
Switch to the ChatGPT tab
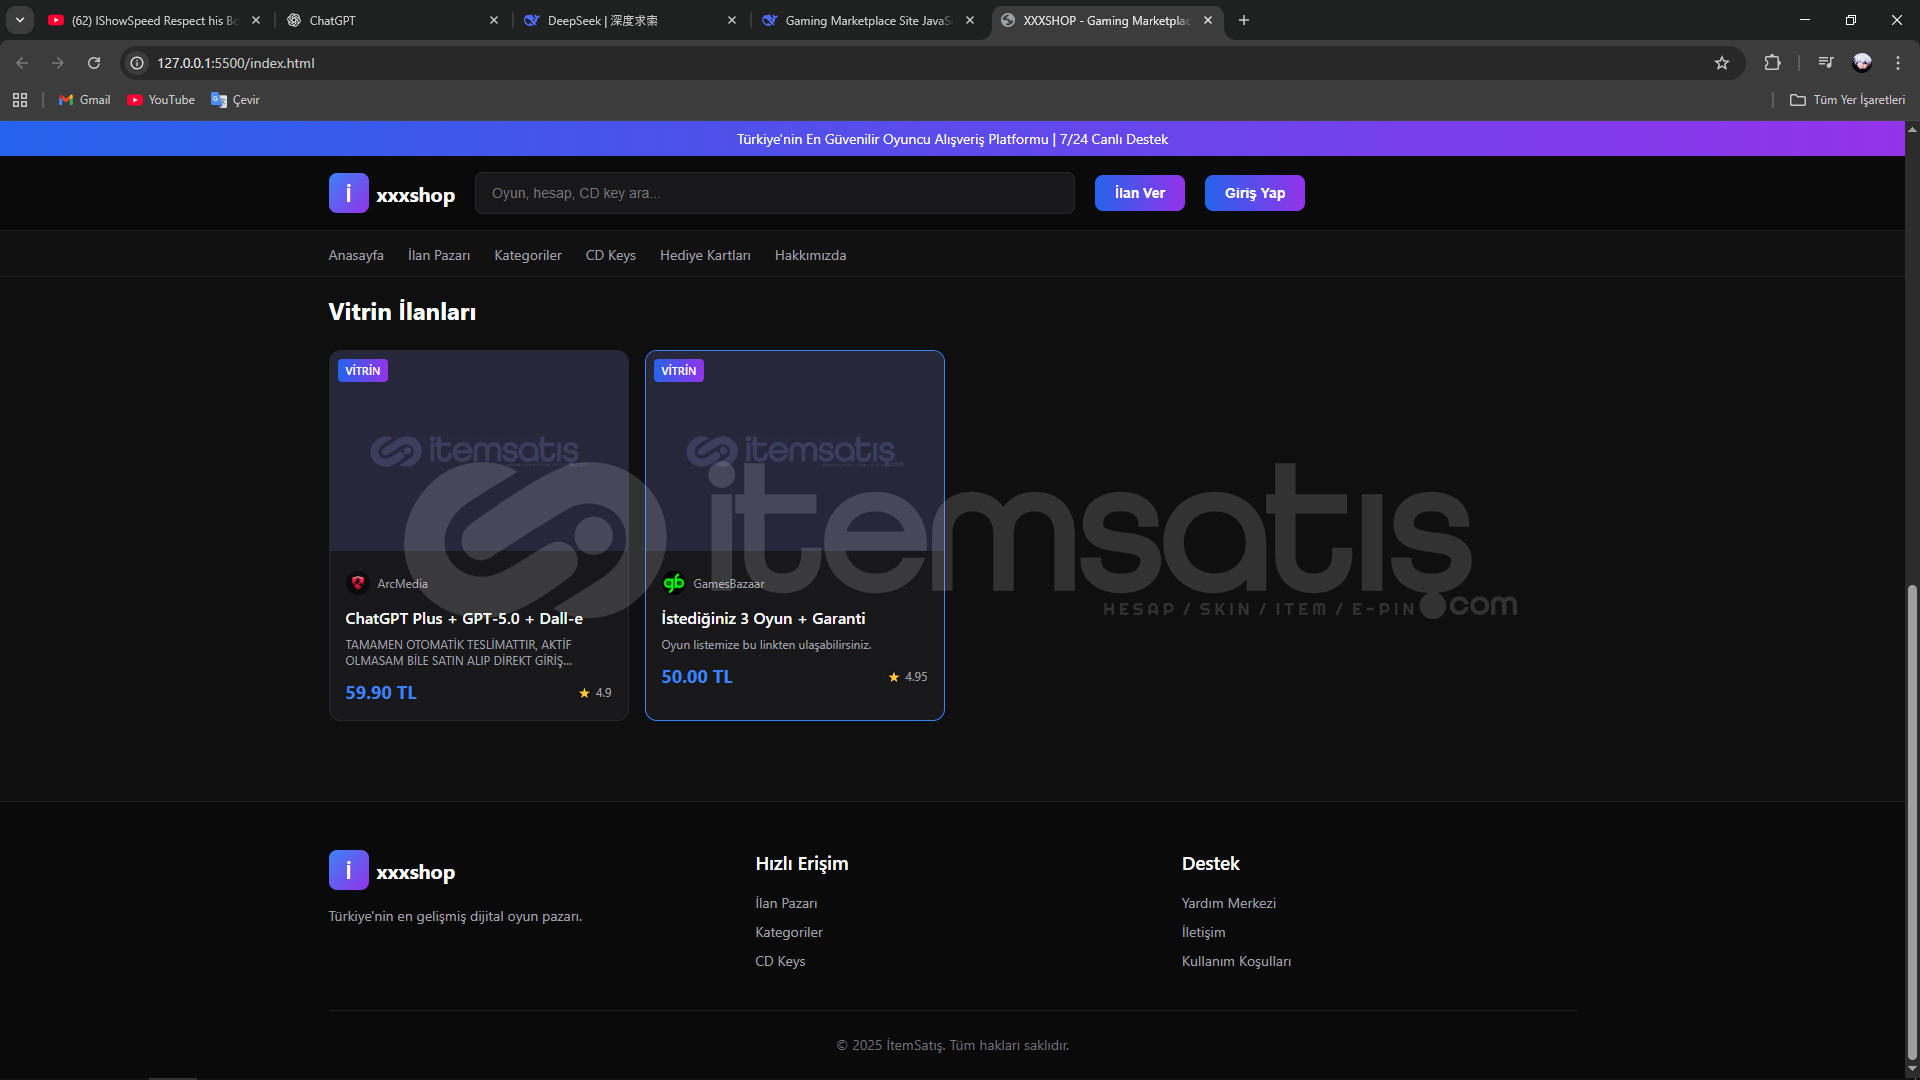390,20
